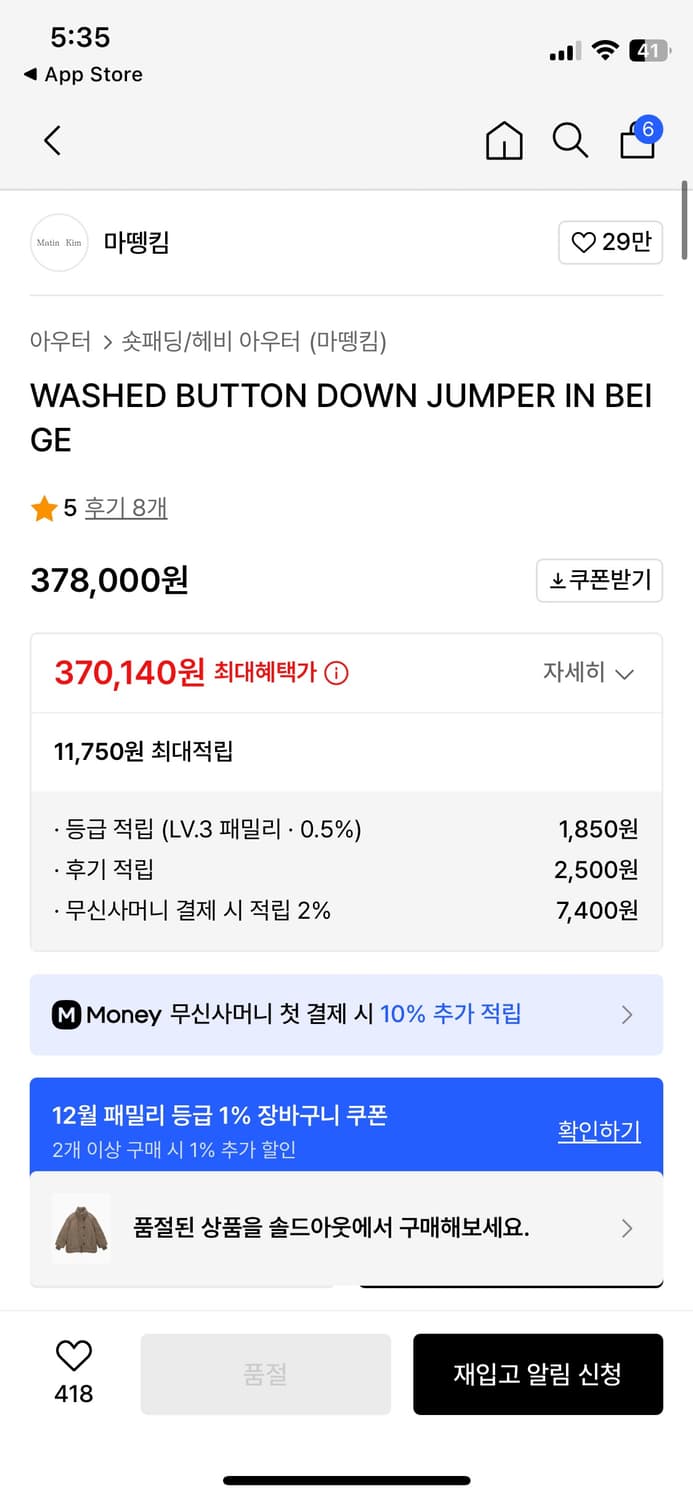Tap the Money logo in the savings banner
The width and height of the screenshot is (693, 1500).
tap(69, 1014)
